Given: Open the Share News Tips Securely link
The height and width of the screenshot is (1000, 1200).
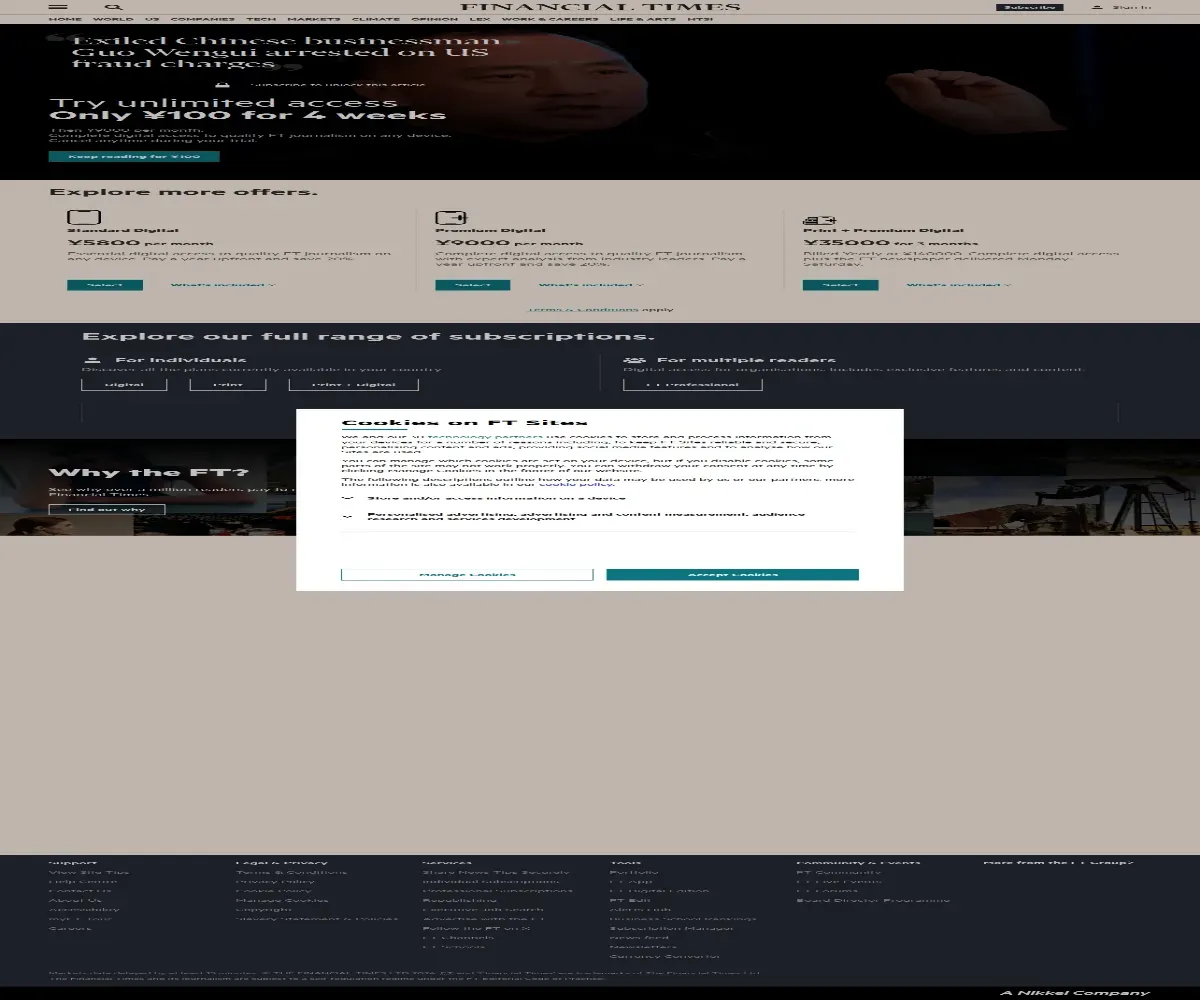Looking at the screenshot, I should tap(496, 872).
